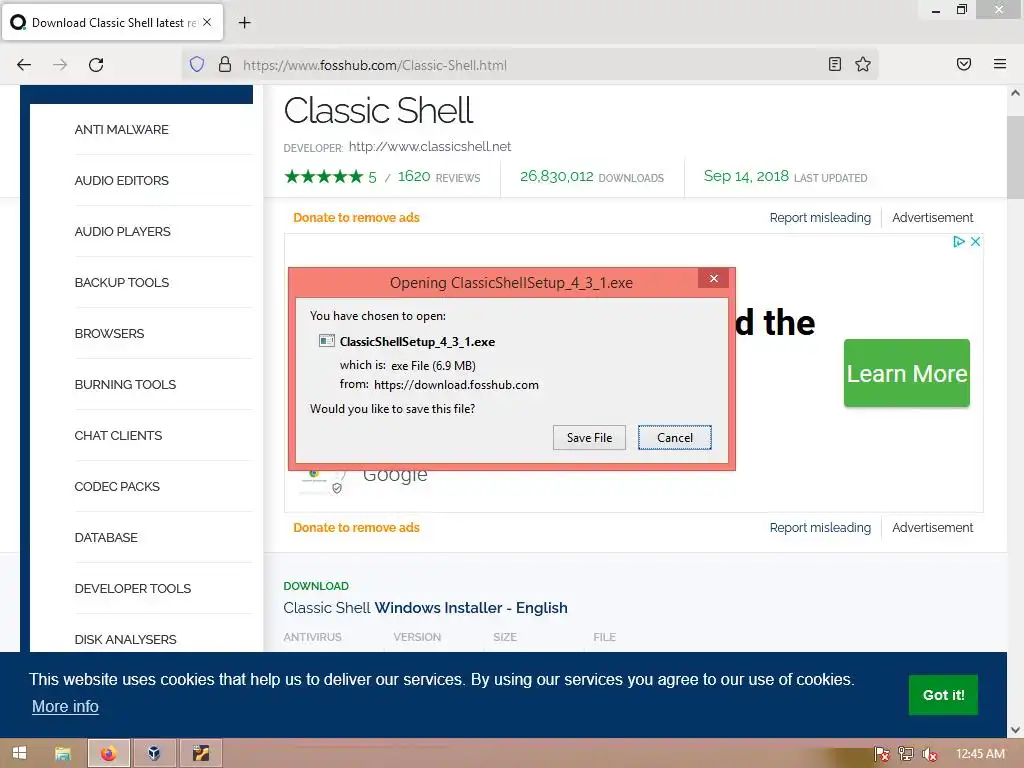Bookmark this page with star icon
1024x768 pixels.
click(x=863, y=64)
